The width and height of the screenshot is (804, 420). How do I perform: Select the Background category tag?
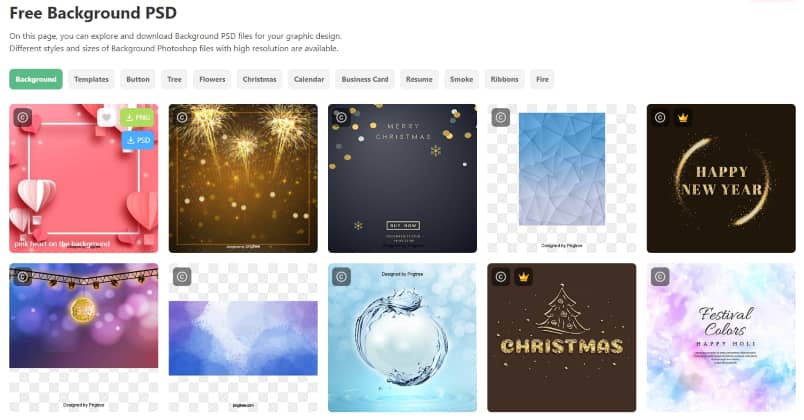coord(36,79)
